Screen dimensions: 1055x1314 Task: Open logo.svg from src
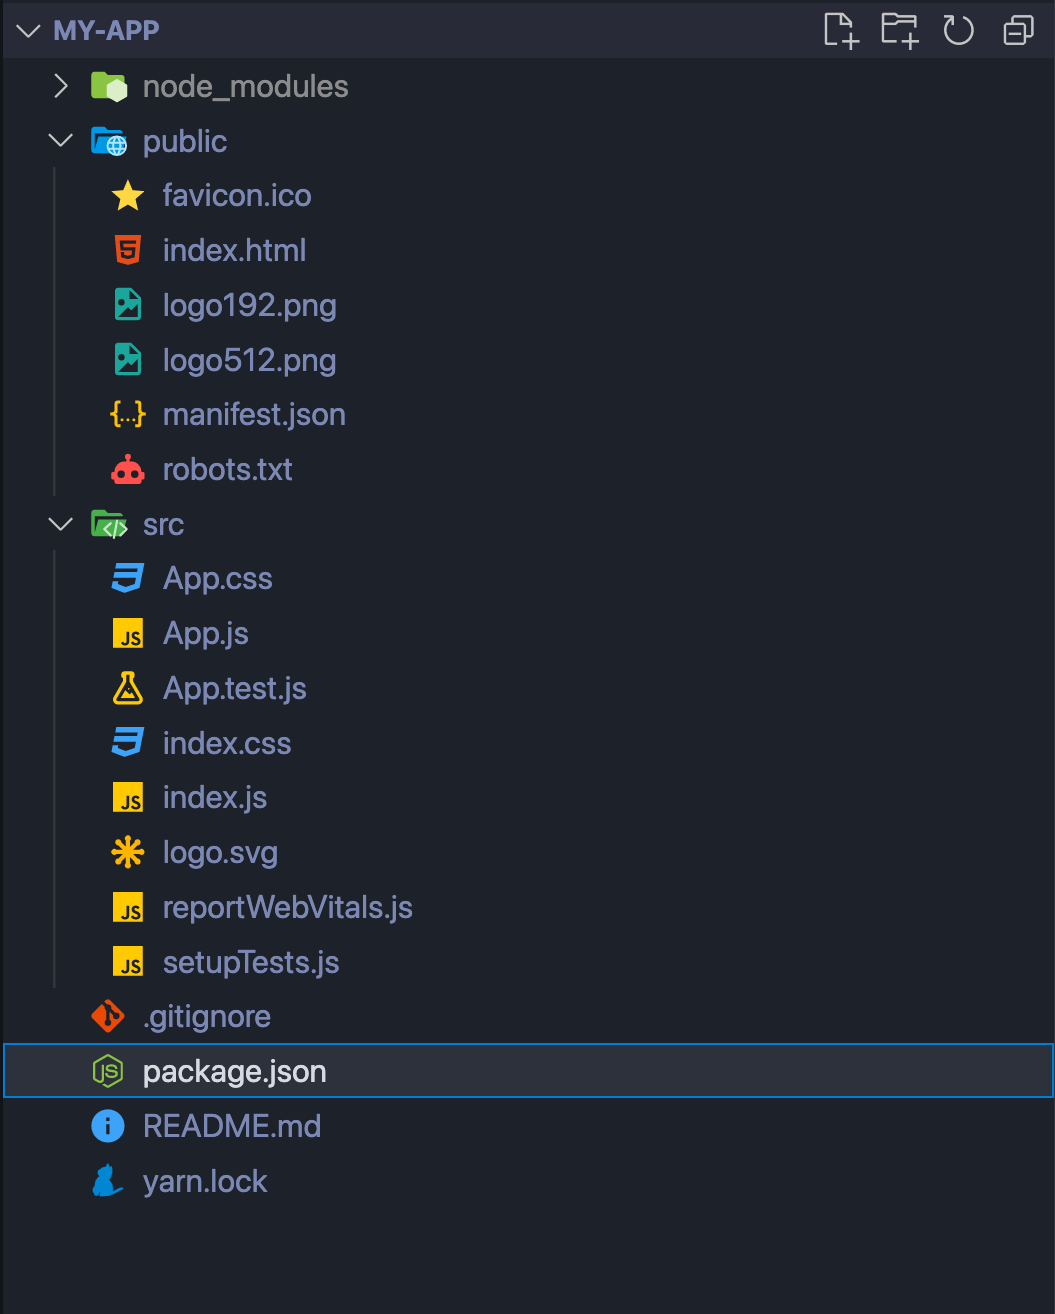point(220,852)
